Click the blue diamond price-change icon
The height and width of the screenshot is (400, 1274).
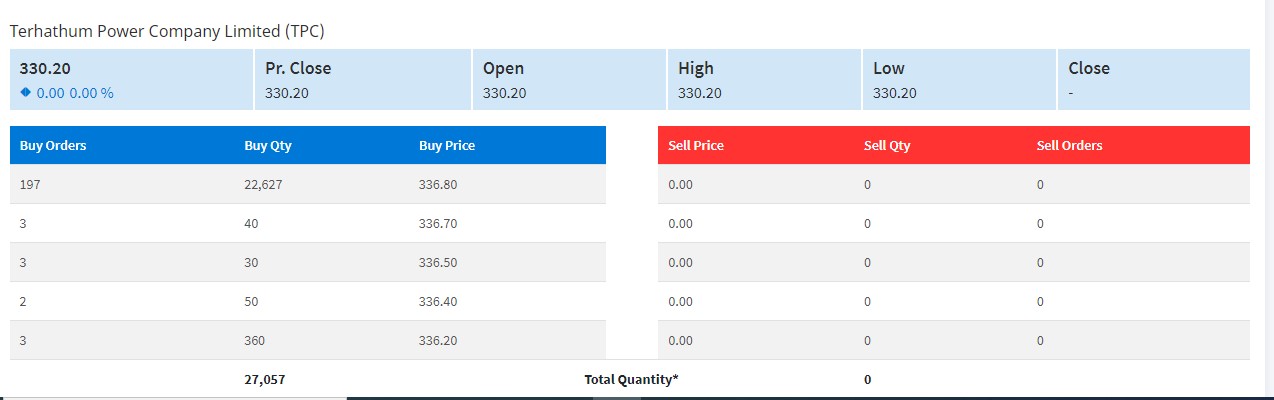(26, 92)
